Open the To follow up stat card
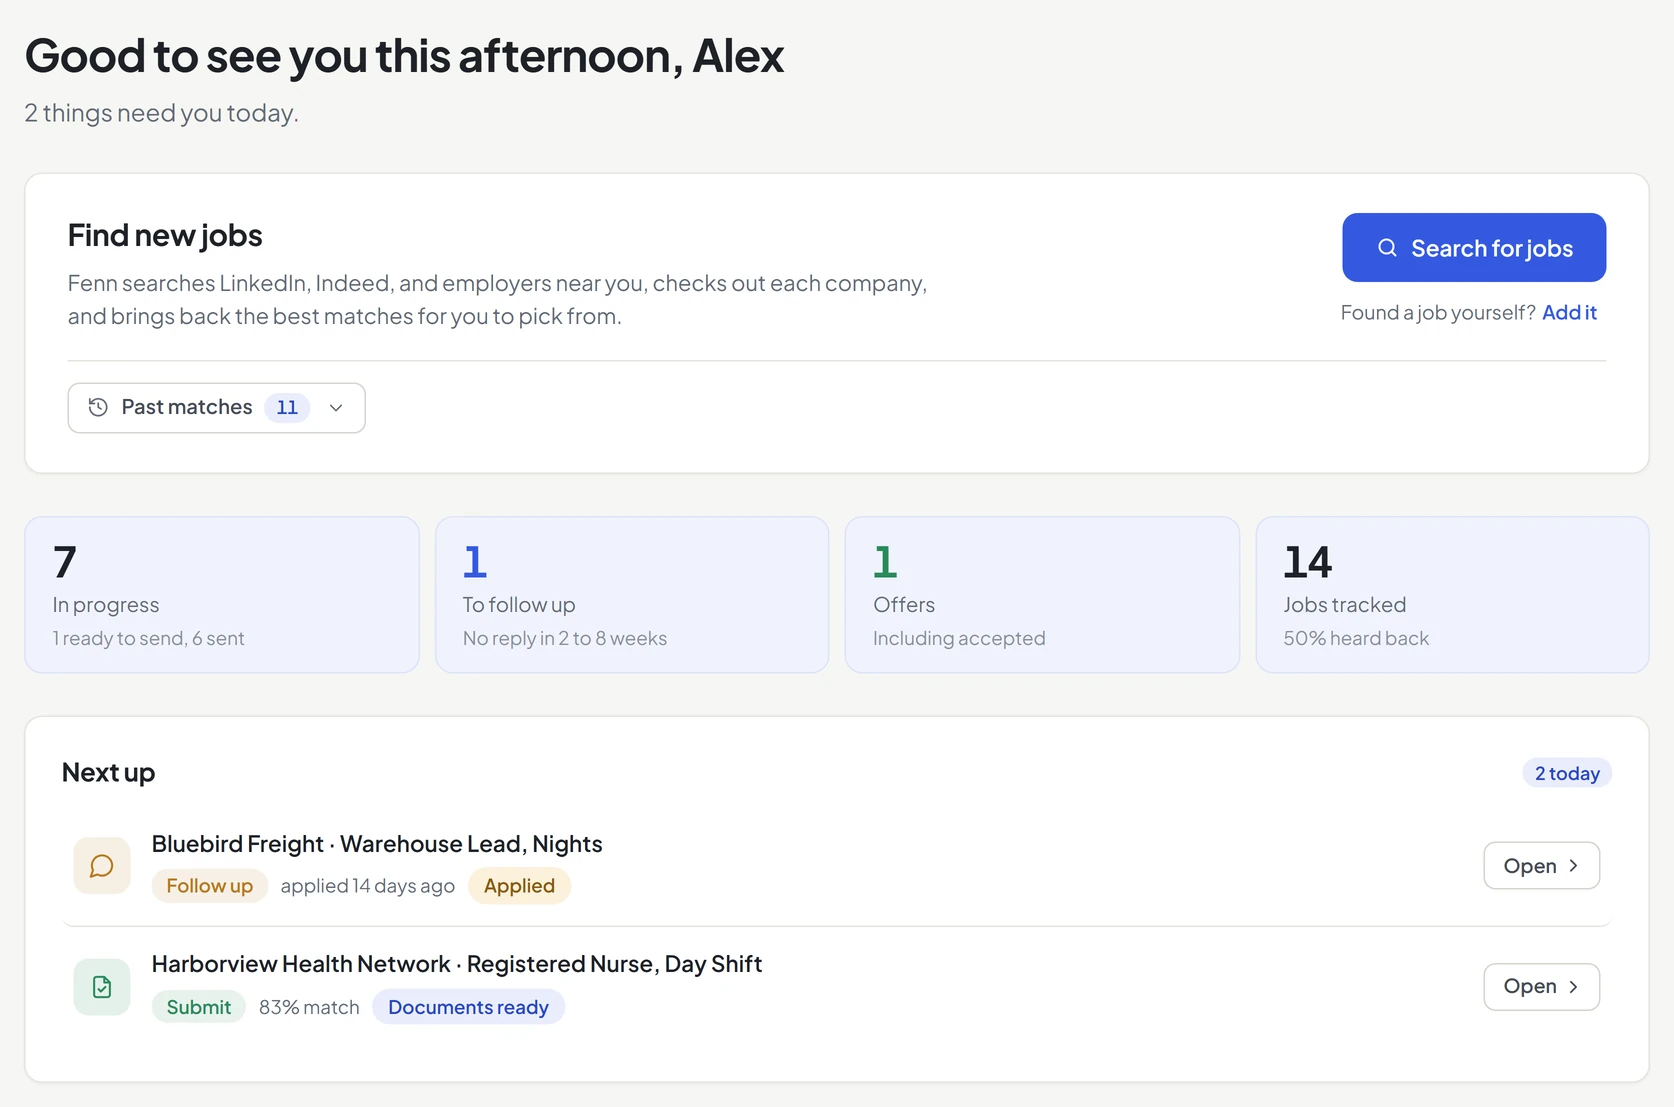The image size is (1674, 1107). click(x=632, y=594)
